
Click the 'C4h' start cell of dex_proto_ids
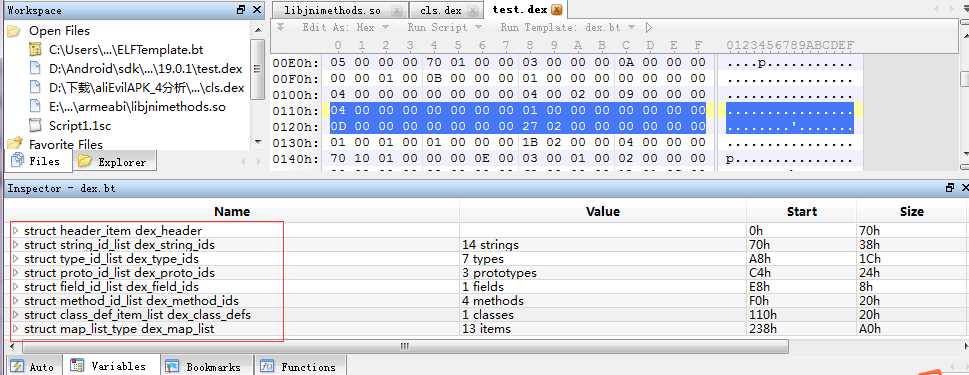tap(802, 273)
